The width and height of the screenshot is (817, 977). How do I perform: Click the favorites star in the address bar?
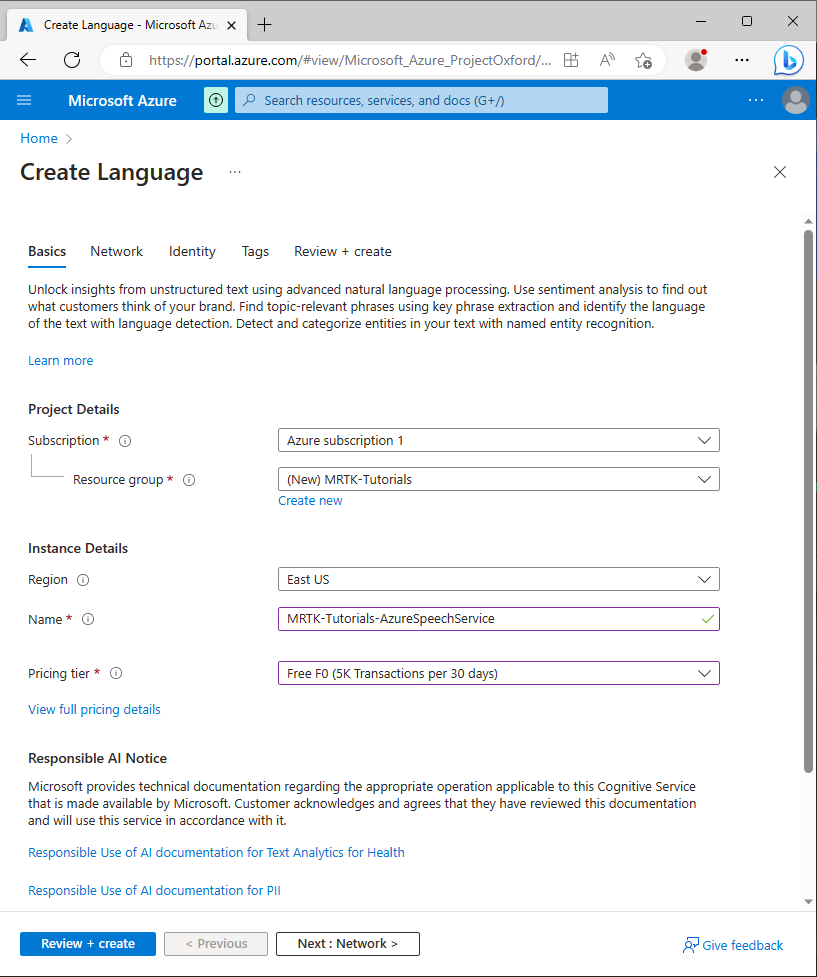click(644, 60)
